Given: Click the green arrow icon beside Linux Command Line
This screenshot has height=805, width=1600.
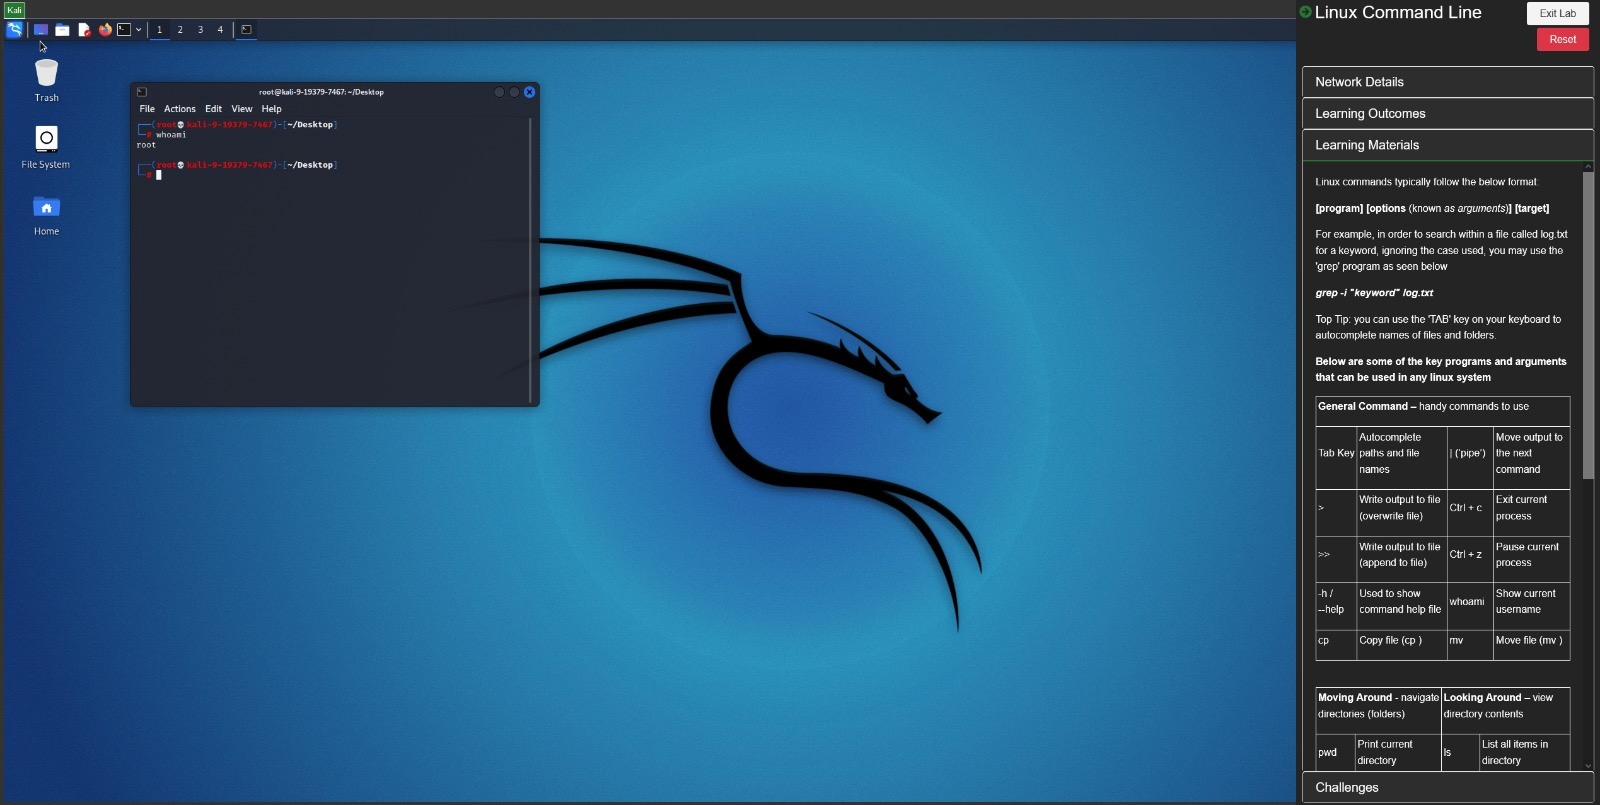Looking at the screenshot, I should coord(1305,12).
